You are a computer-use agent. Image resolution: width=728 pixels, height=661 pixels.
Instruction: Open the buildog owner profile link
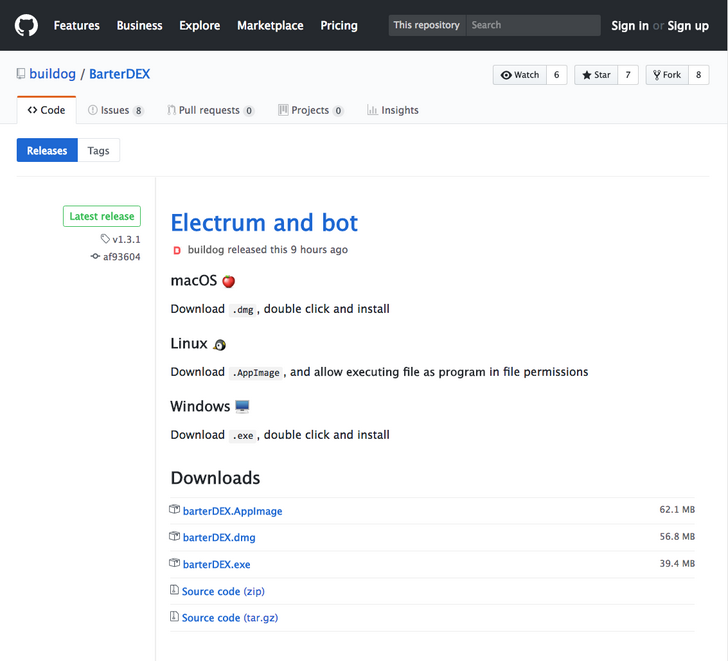pyautogui.click(x=52, y=74)
